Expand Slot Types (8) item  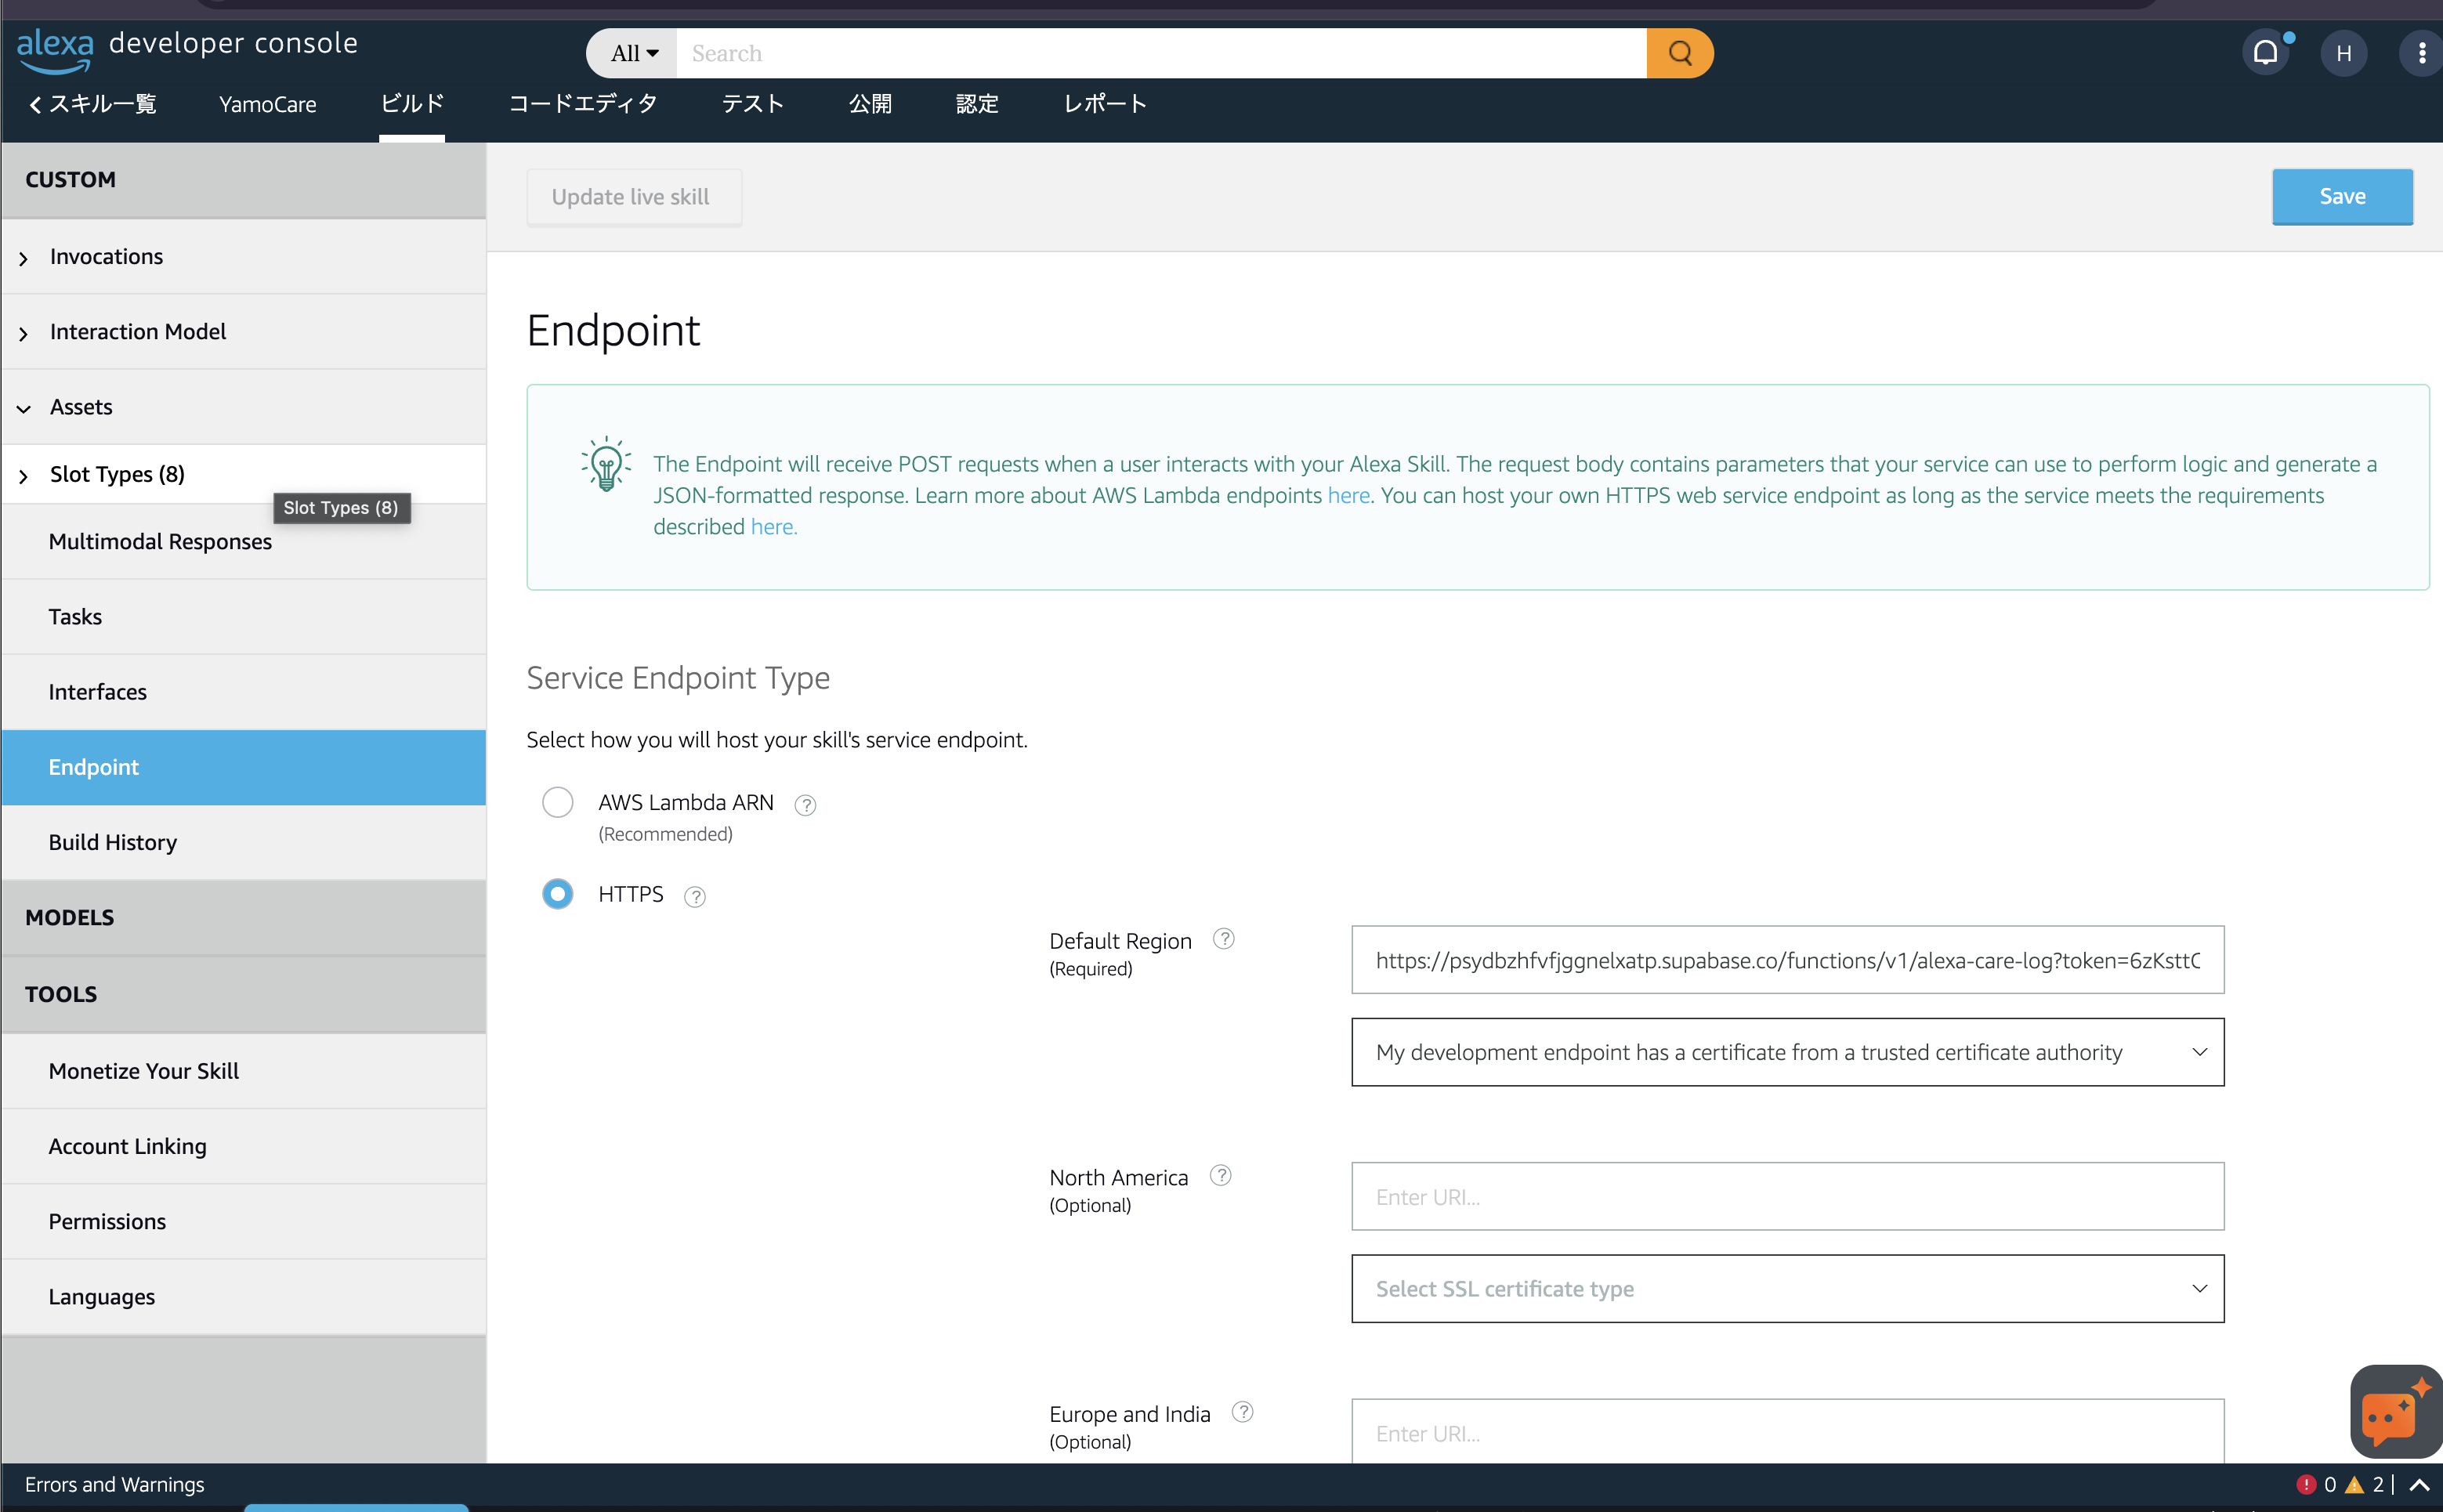(244, 474)
